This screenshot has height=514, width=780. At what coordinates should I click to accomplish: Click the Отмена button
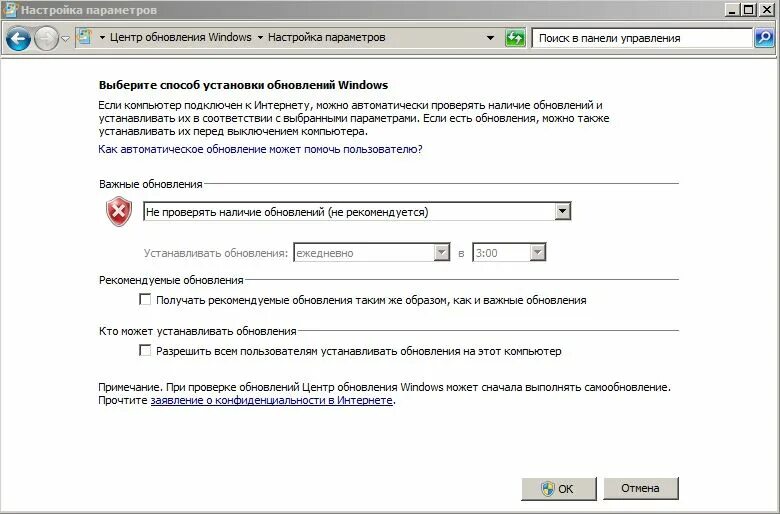click(641, 489)
